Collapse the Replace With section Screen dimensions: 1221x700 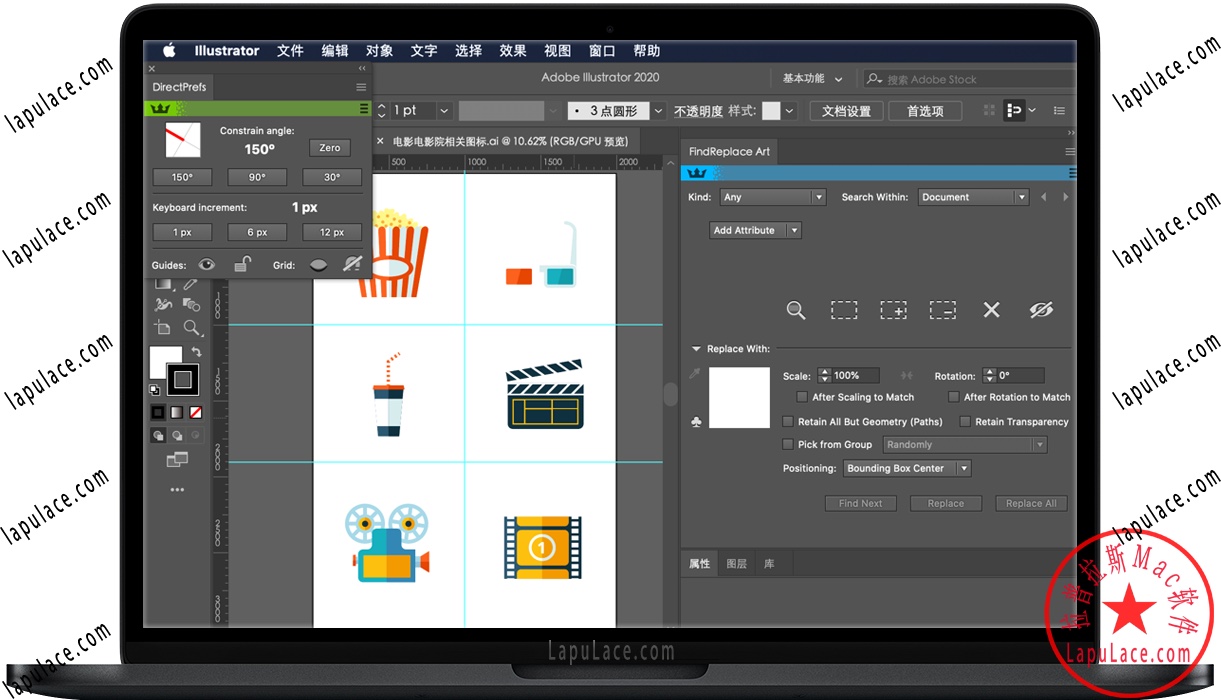(x=696, y=348)
